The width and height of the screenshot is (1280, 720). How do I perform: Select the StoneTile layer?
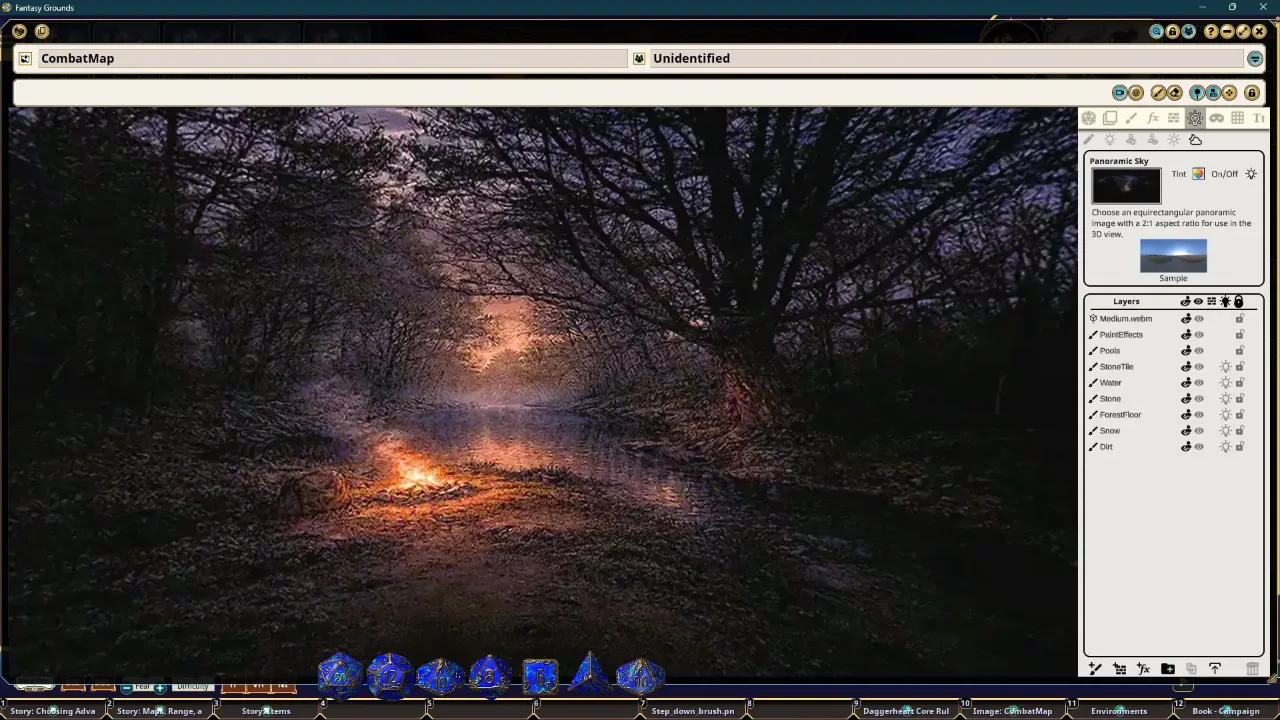click(x=1116, y=367)
